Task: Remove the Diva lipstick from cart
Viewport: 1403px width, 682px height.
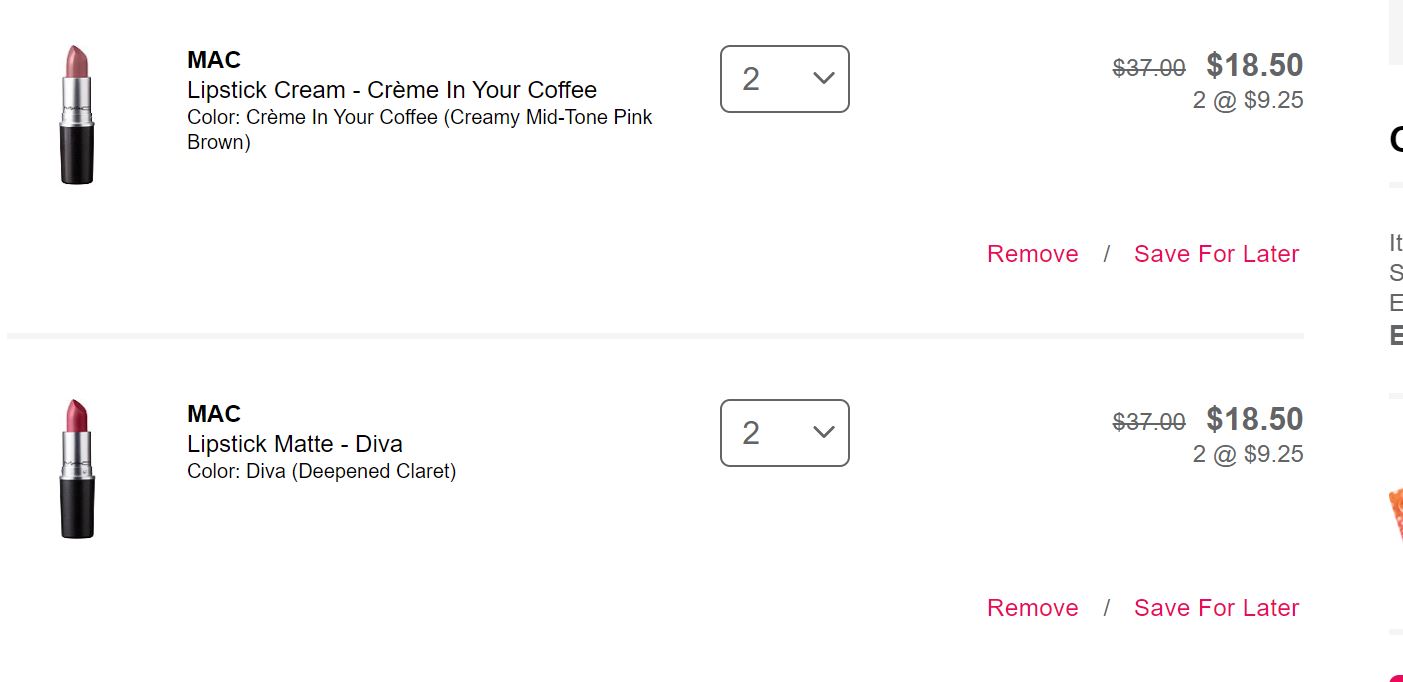Action: [1032, 608]
